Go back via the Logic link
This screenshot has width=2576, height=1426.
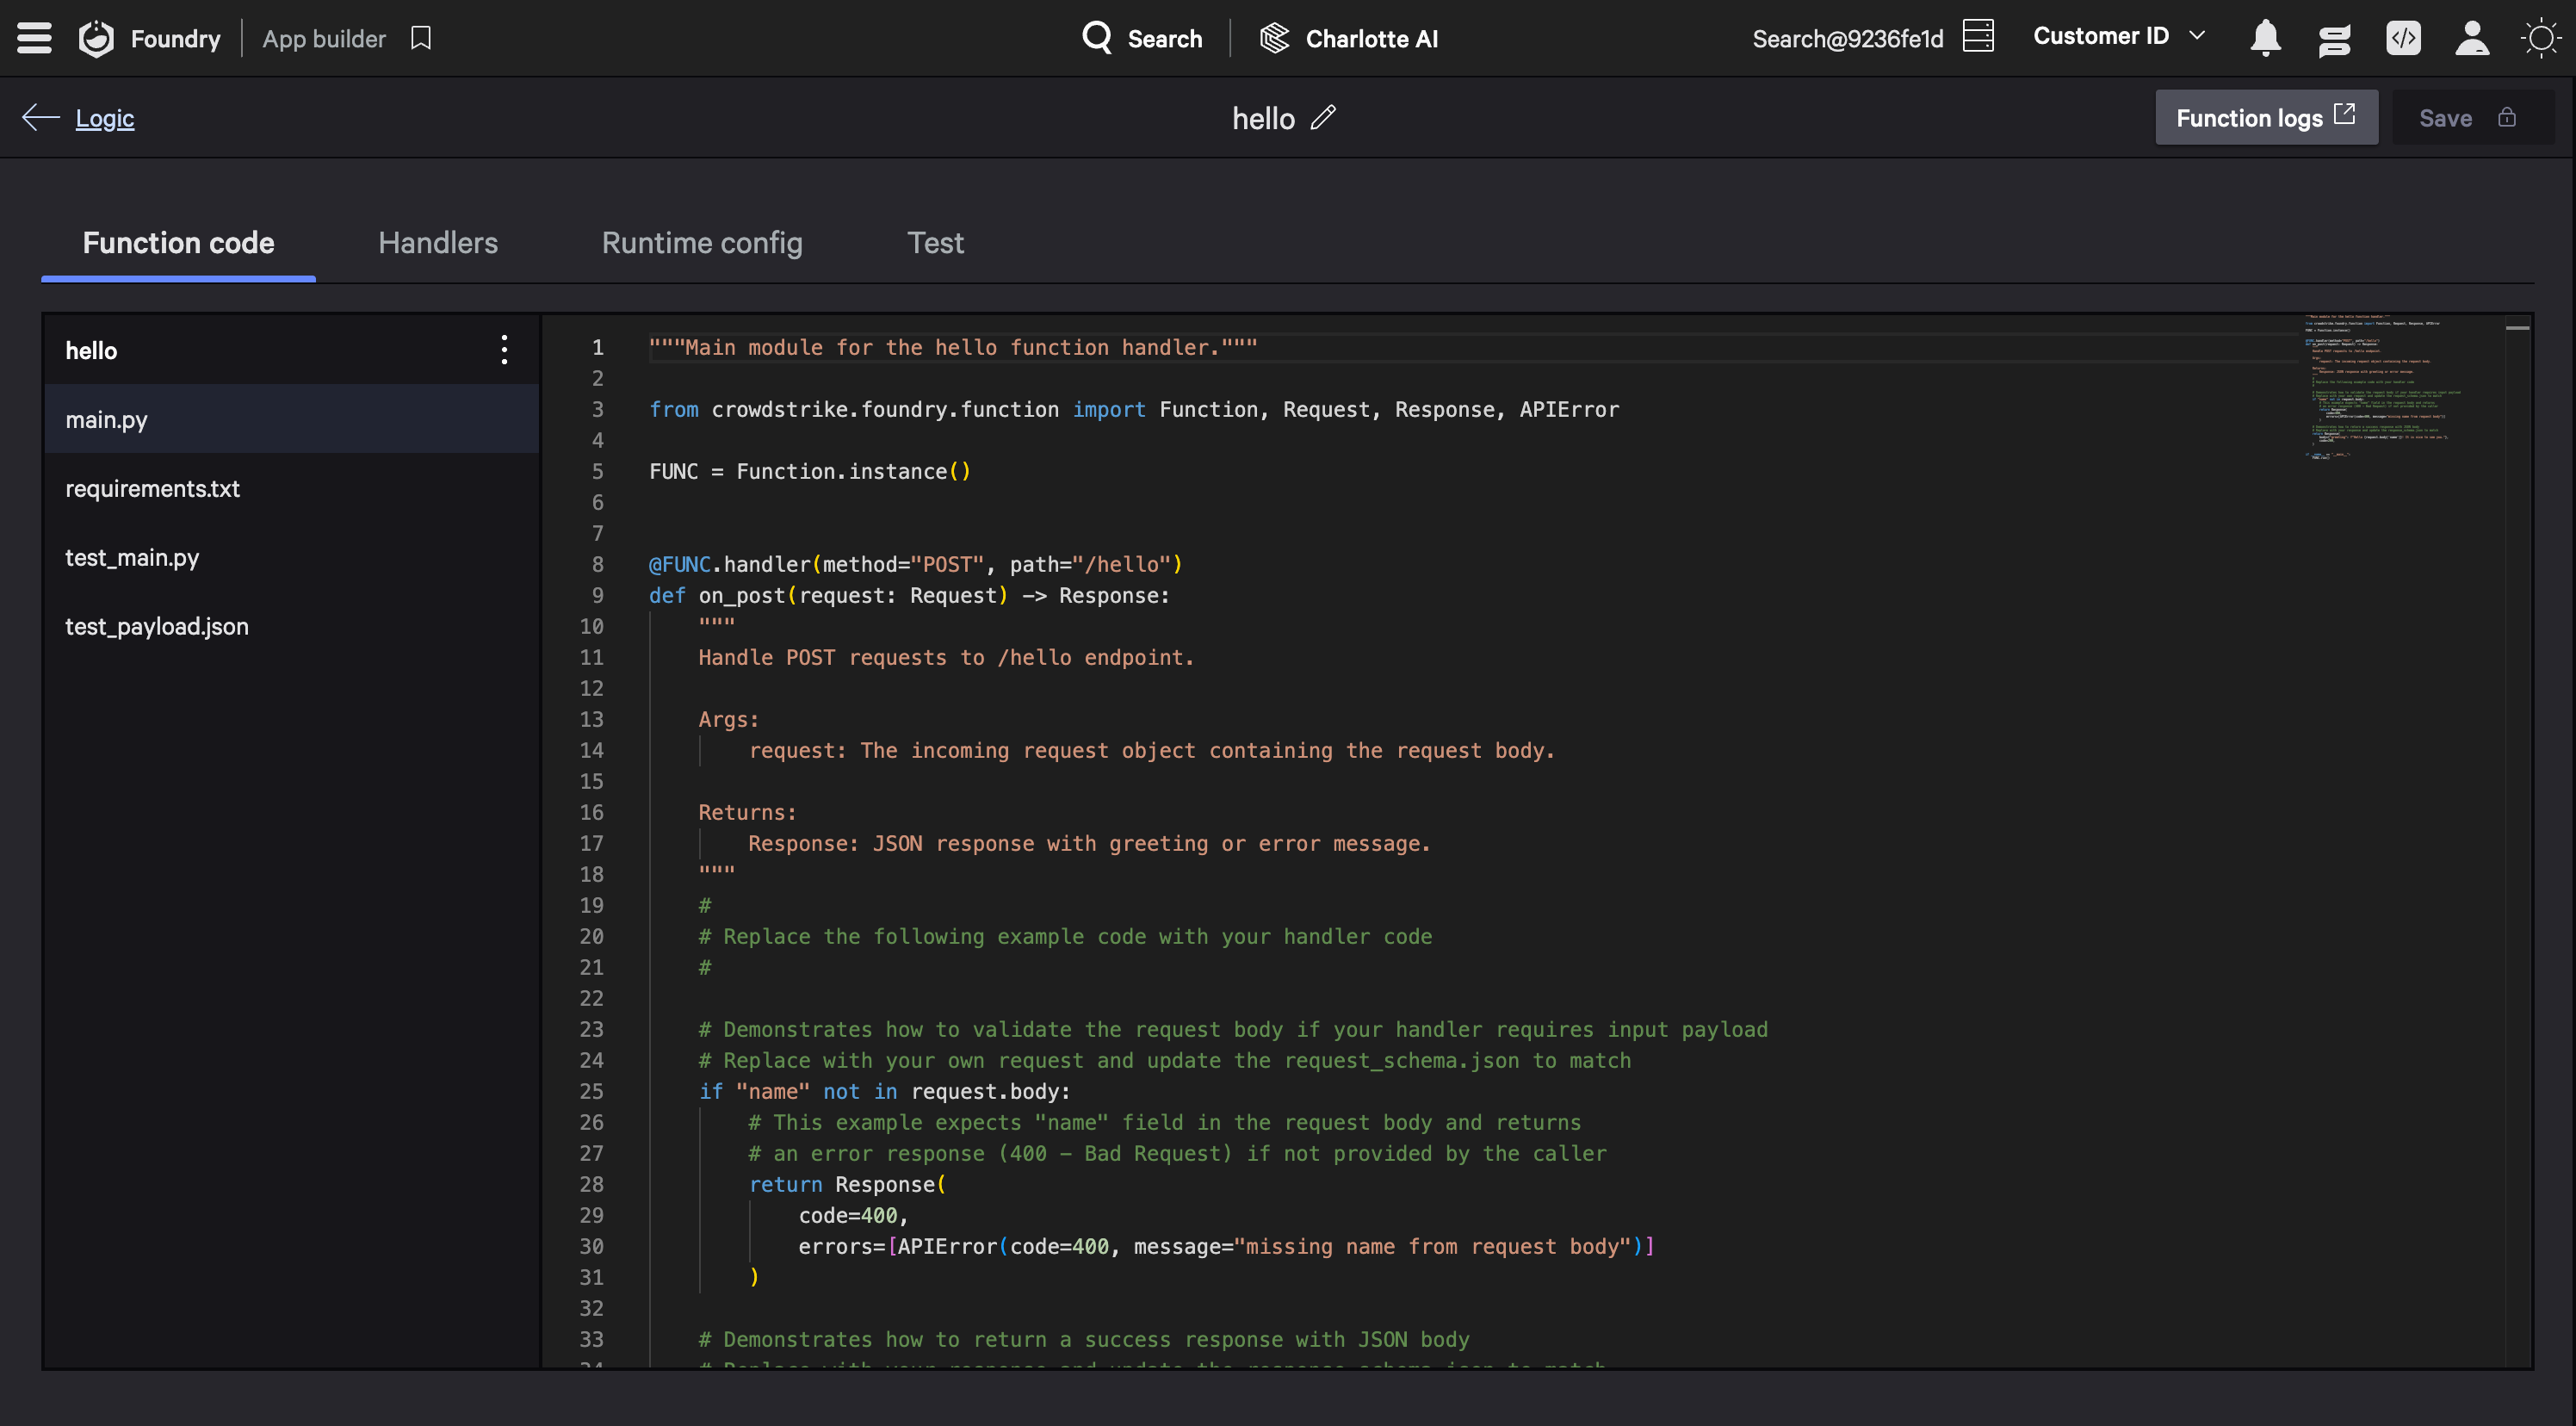click(104, 118)
